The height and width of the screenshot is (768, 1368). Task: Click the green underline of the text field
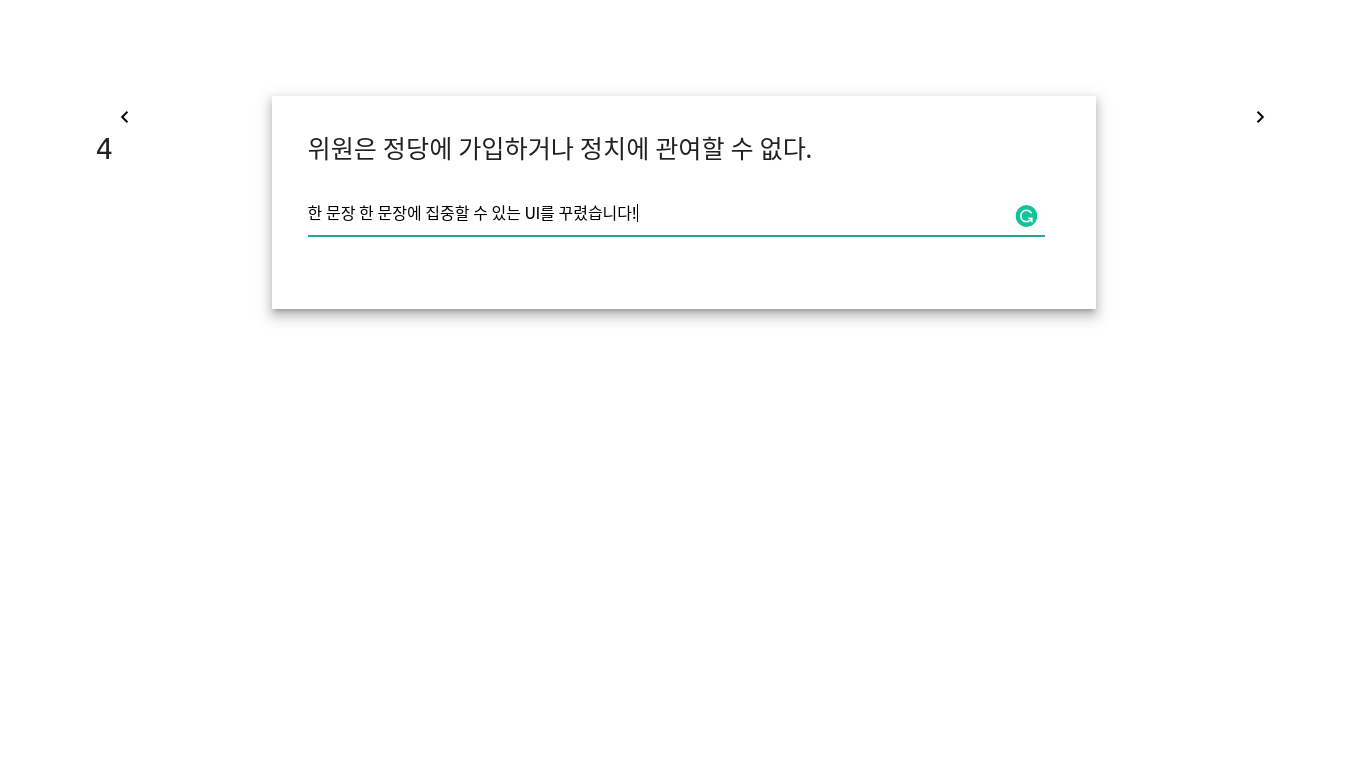point(676,236)
